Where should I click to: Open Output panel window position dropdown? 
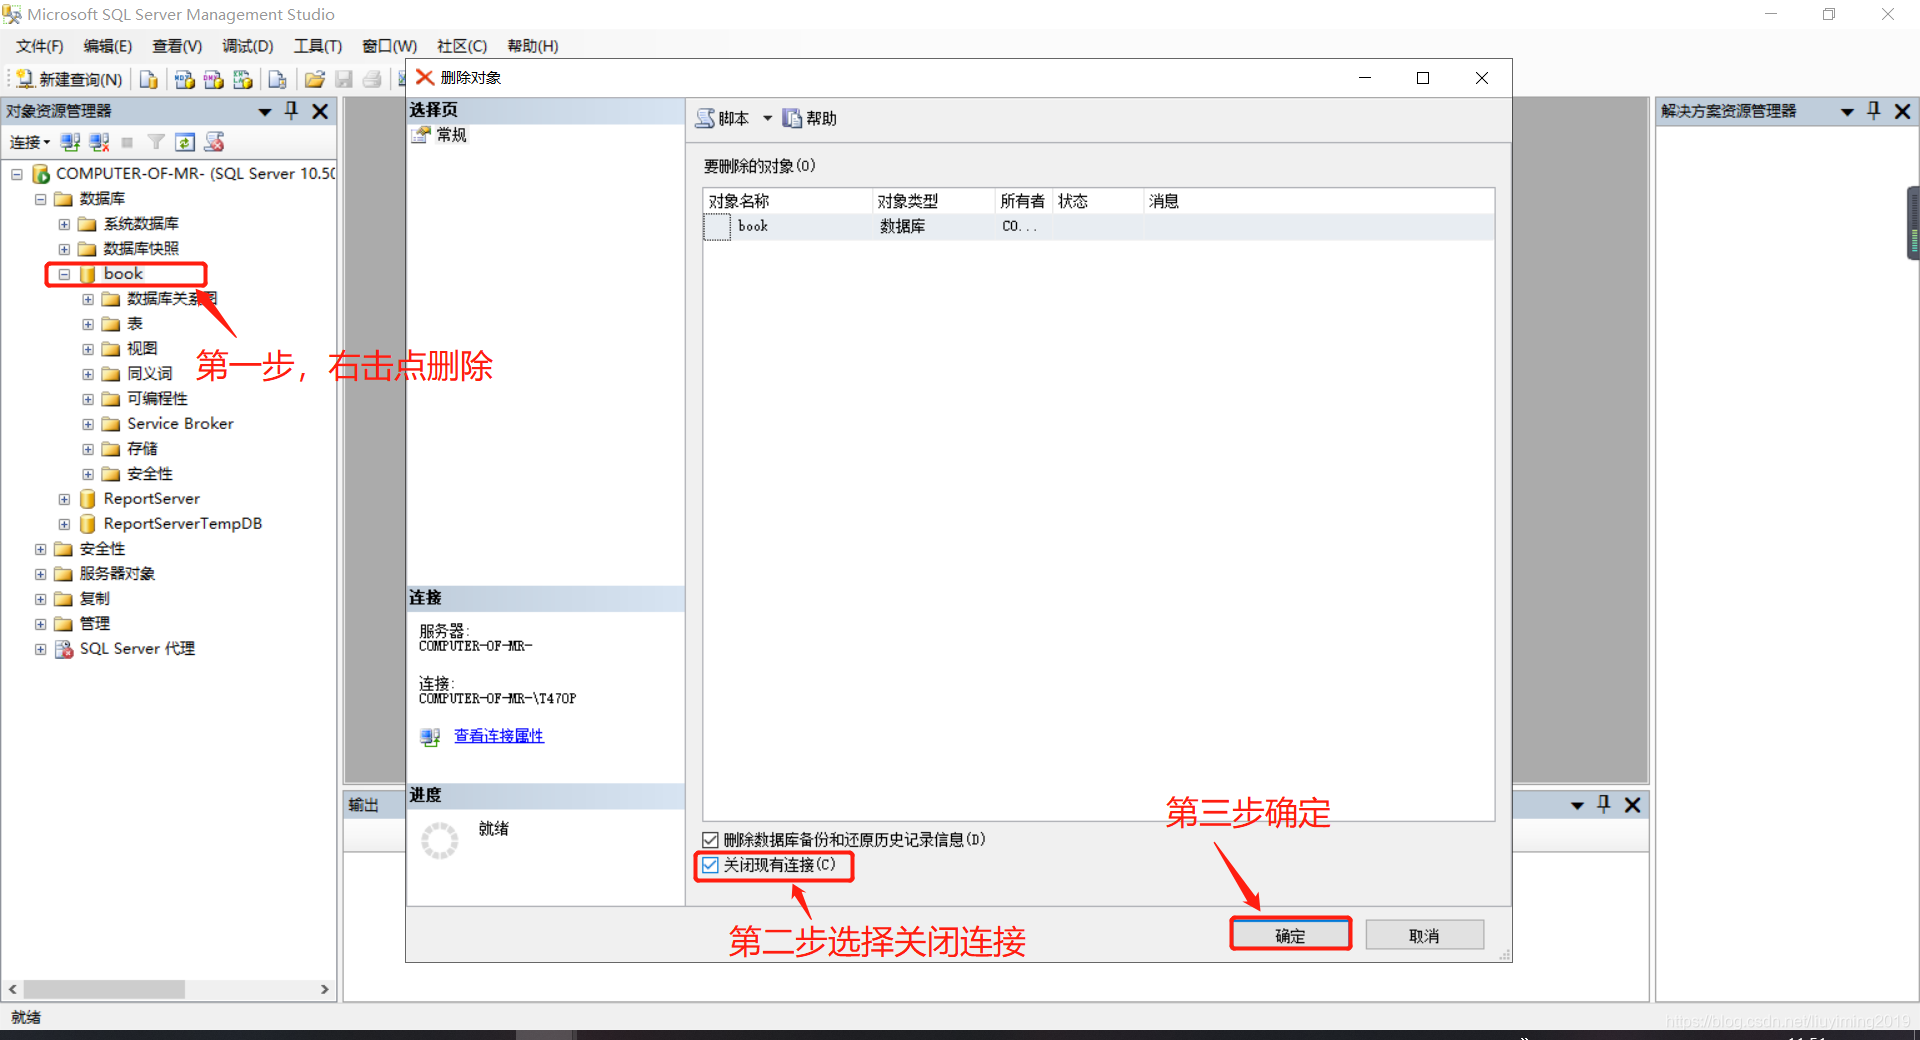1577,805
